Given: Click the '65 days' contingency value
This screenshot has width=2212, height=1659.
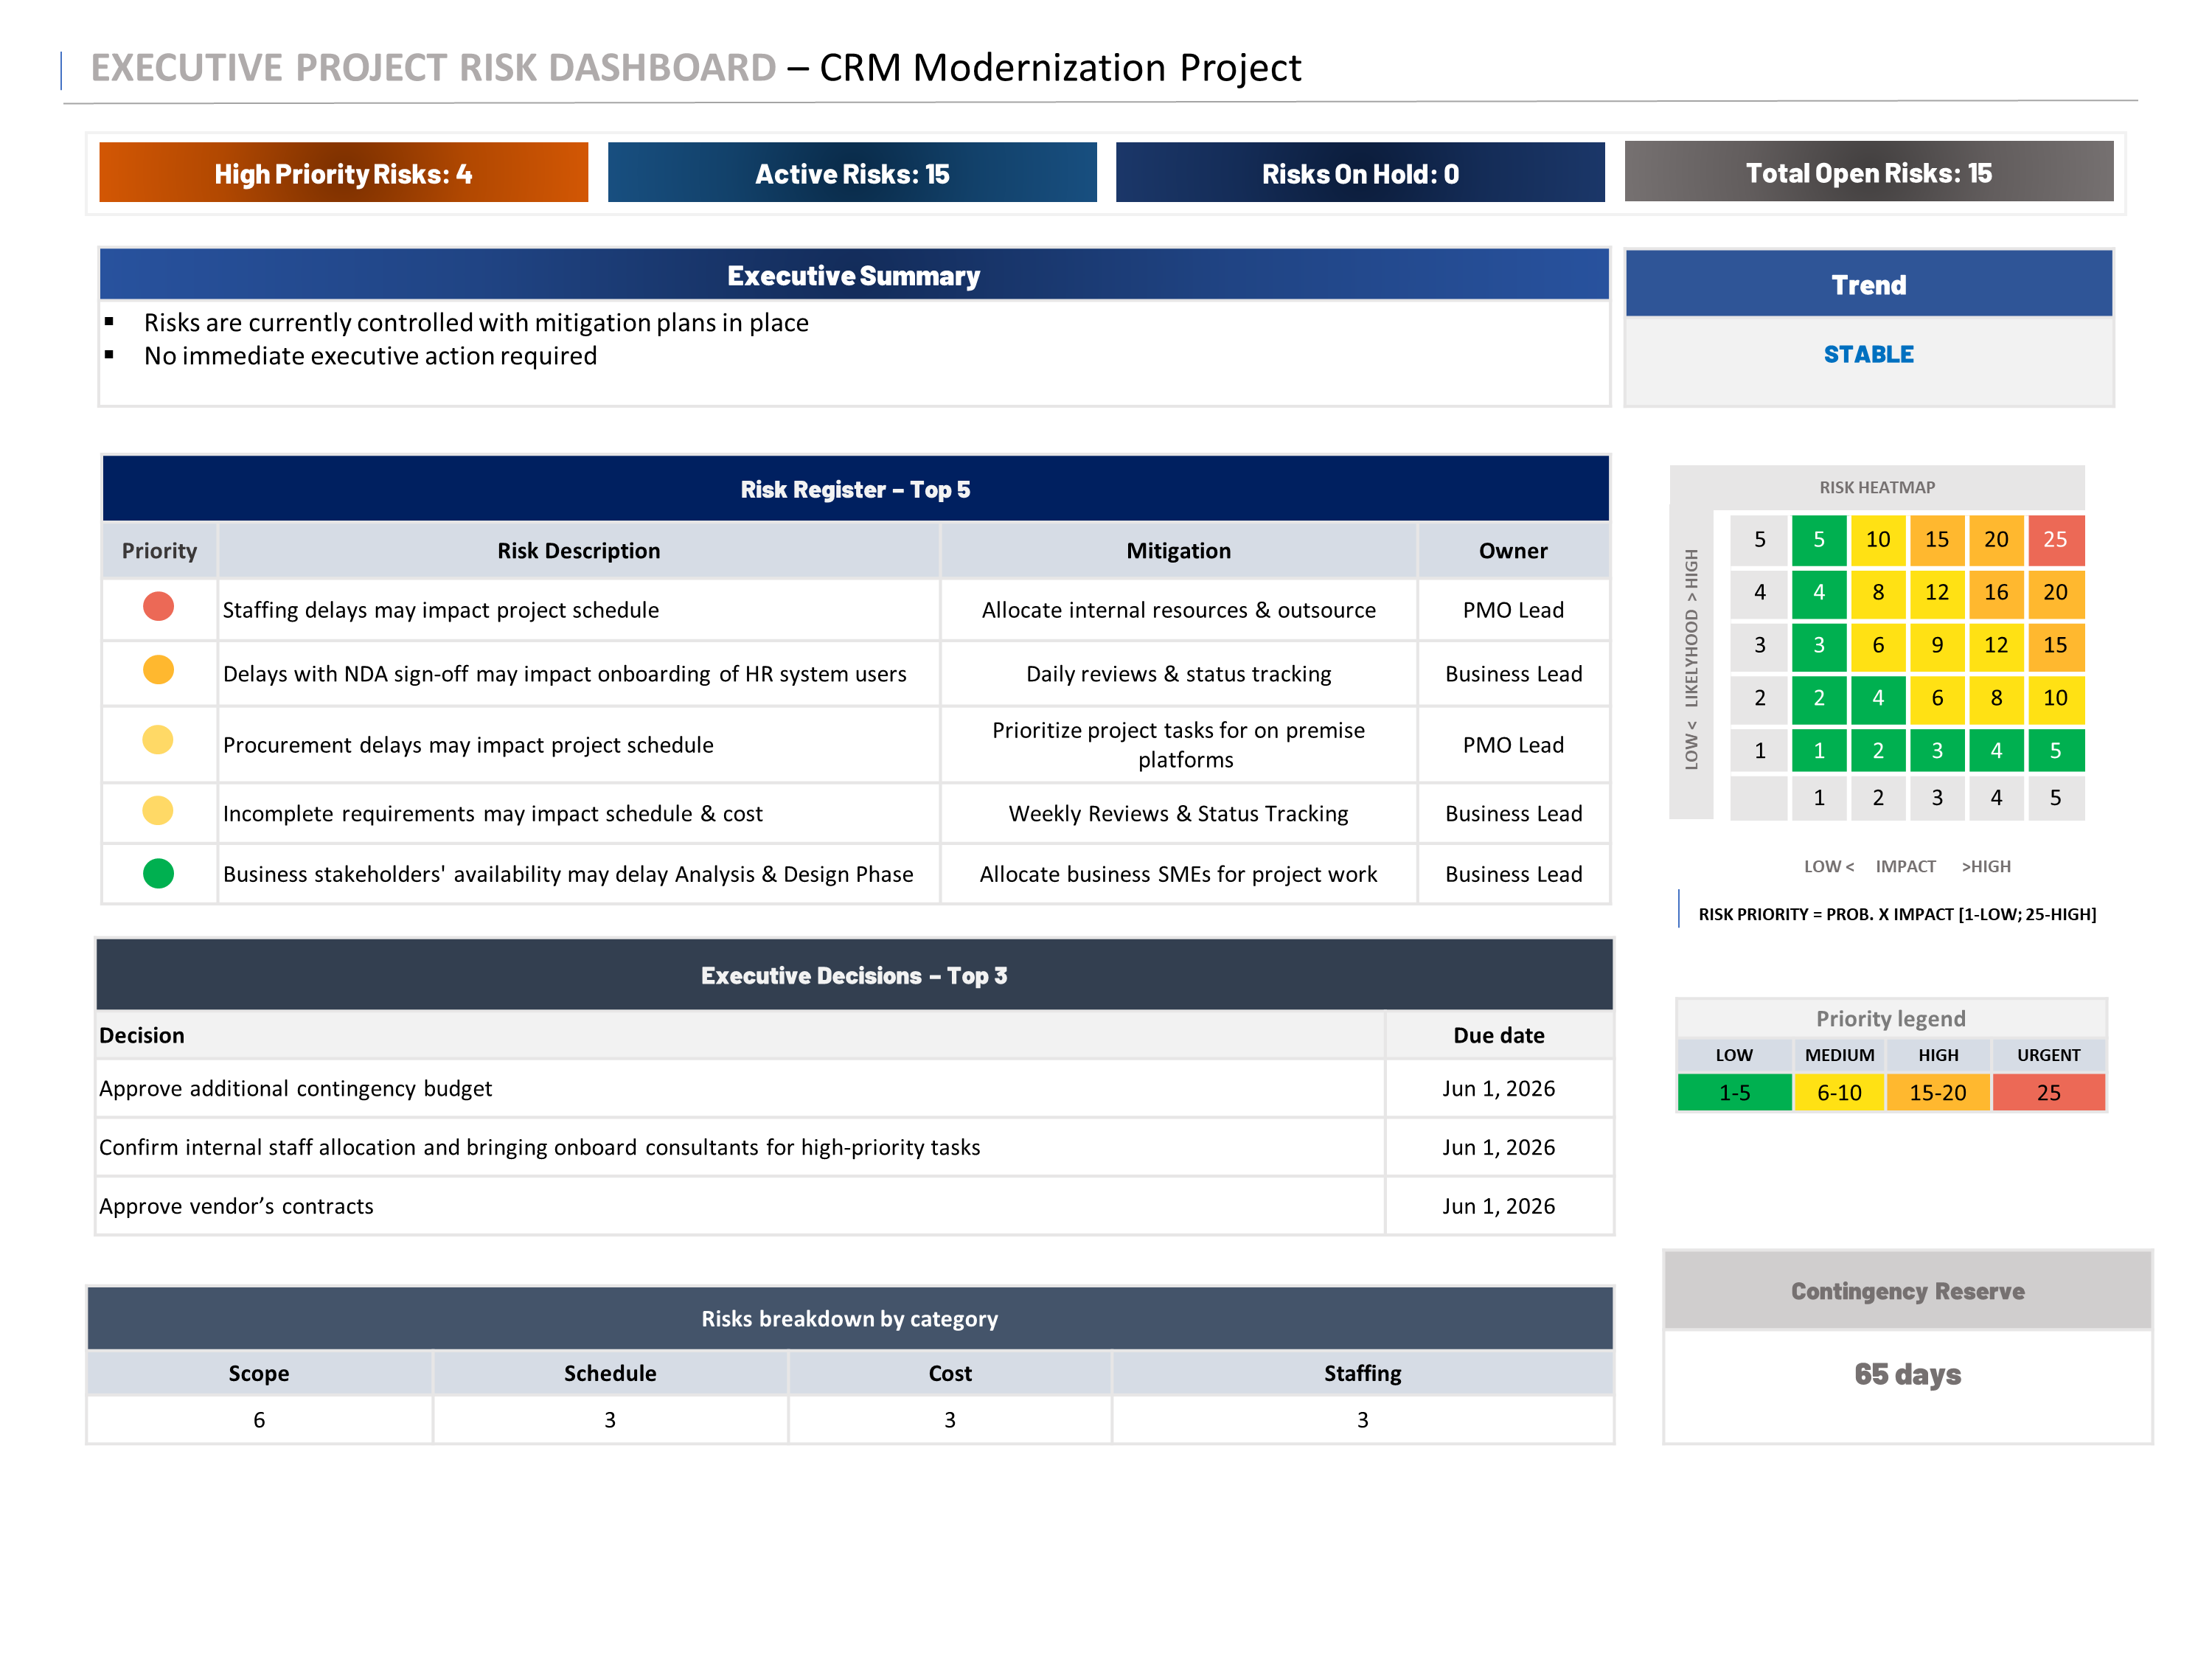Looking at the screenshot, I should coord(1907,1374).
